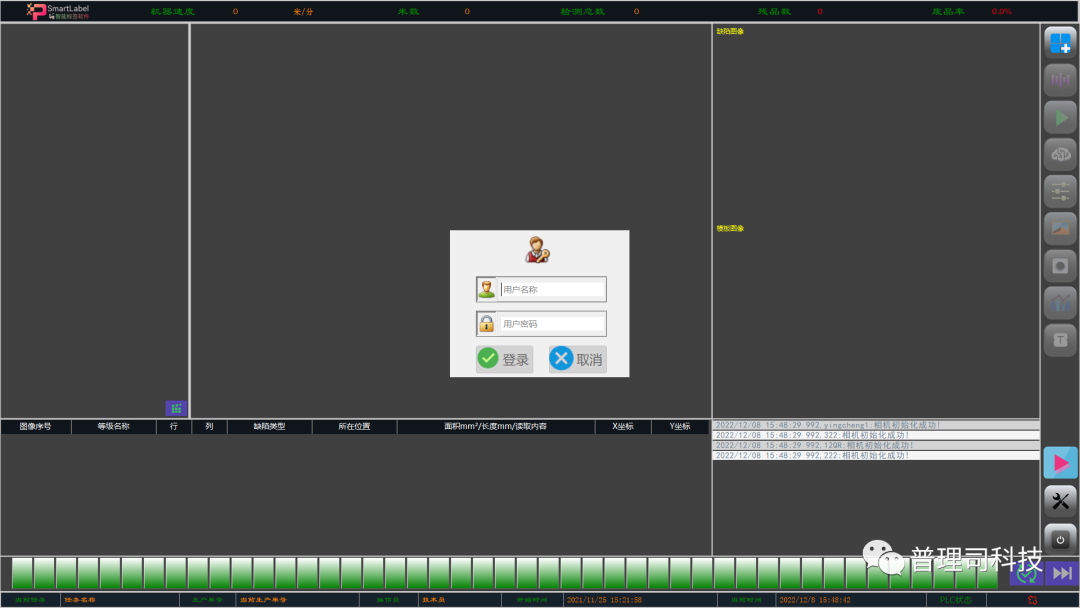
Task: Open the statistics chart icon
Action: coord(1060,303)
